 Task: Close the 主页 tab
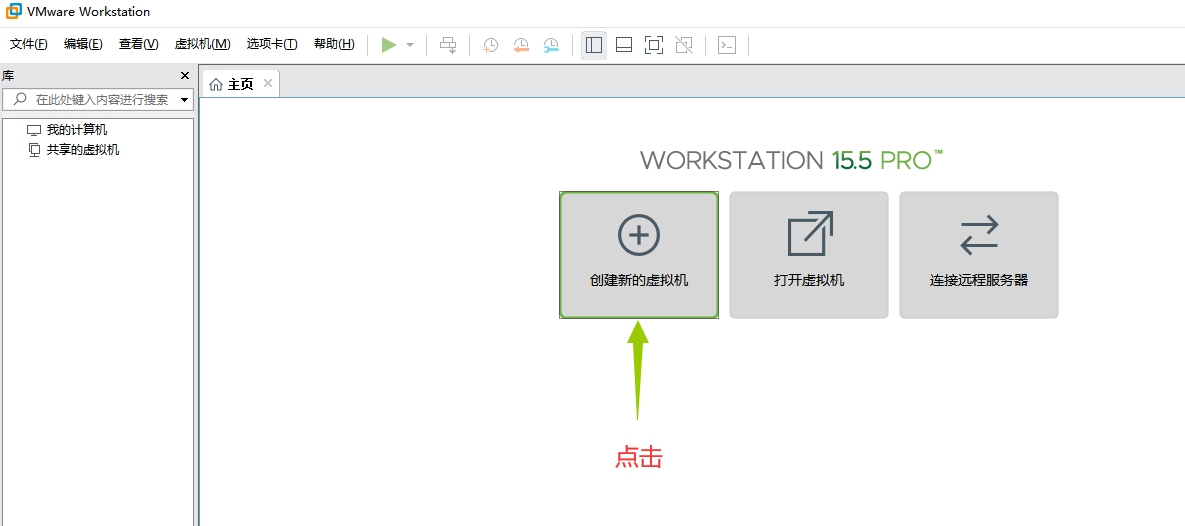click(x=268, y=83)
